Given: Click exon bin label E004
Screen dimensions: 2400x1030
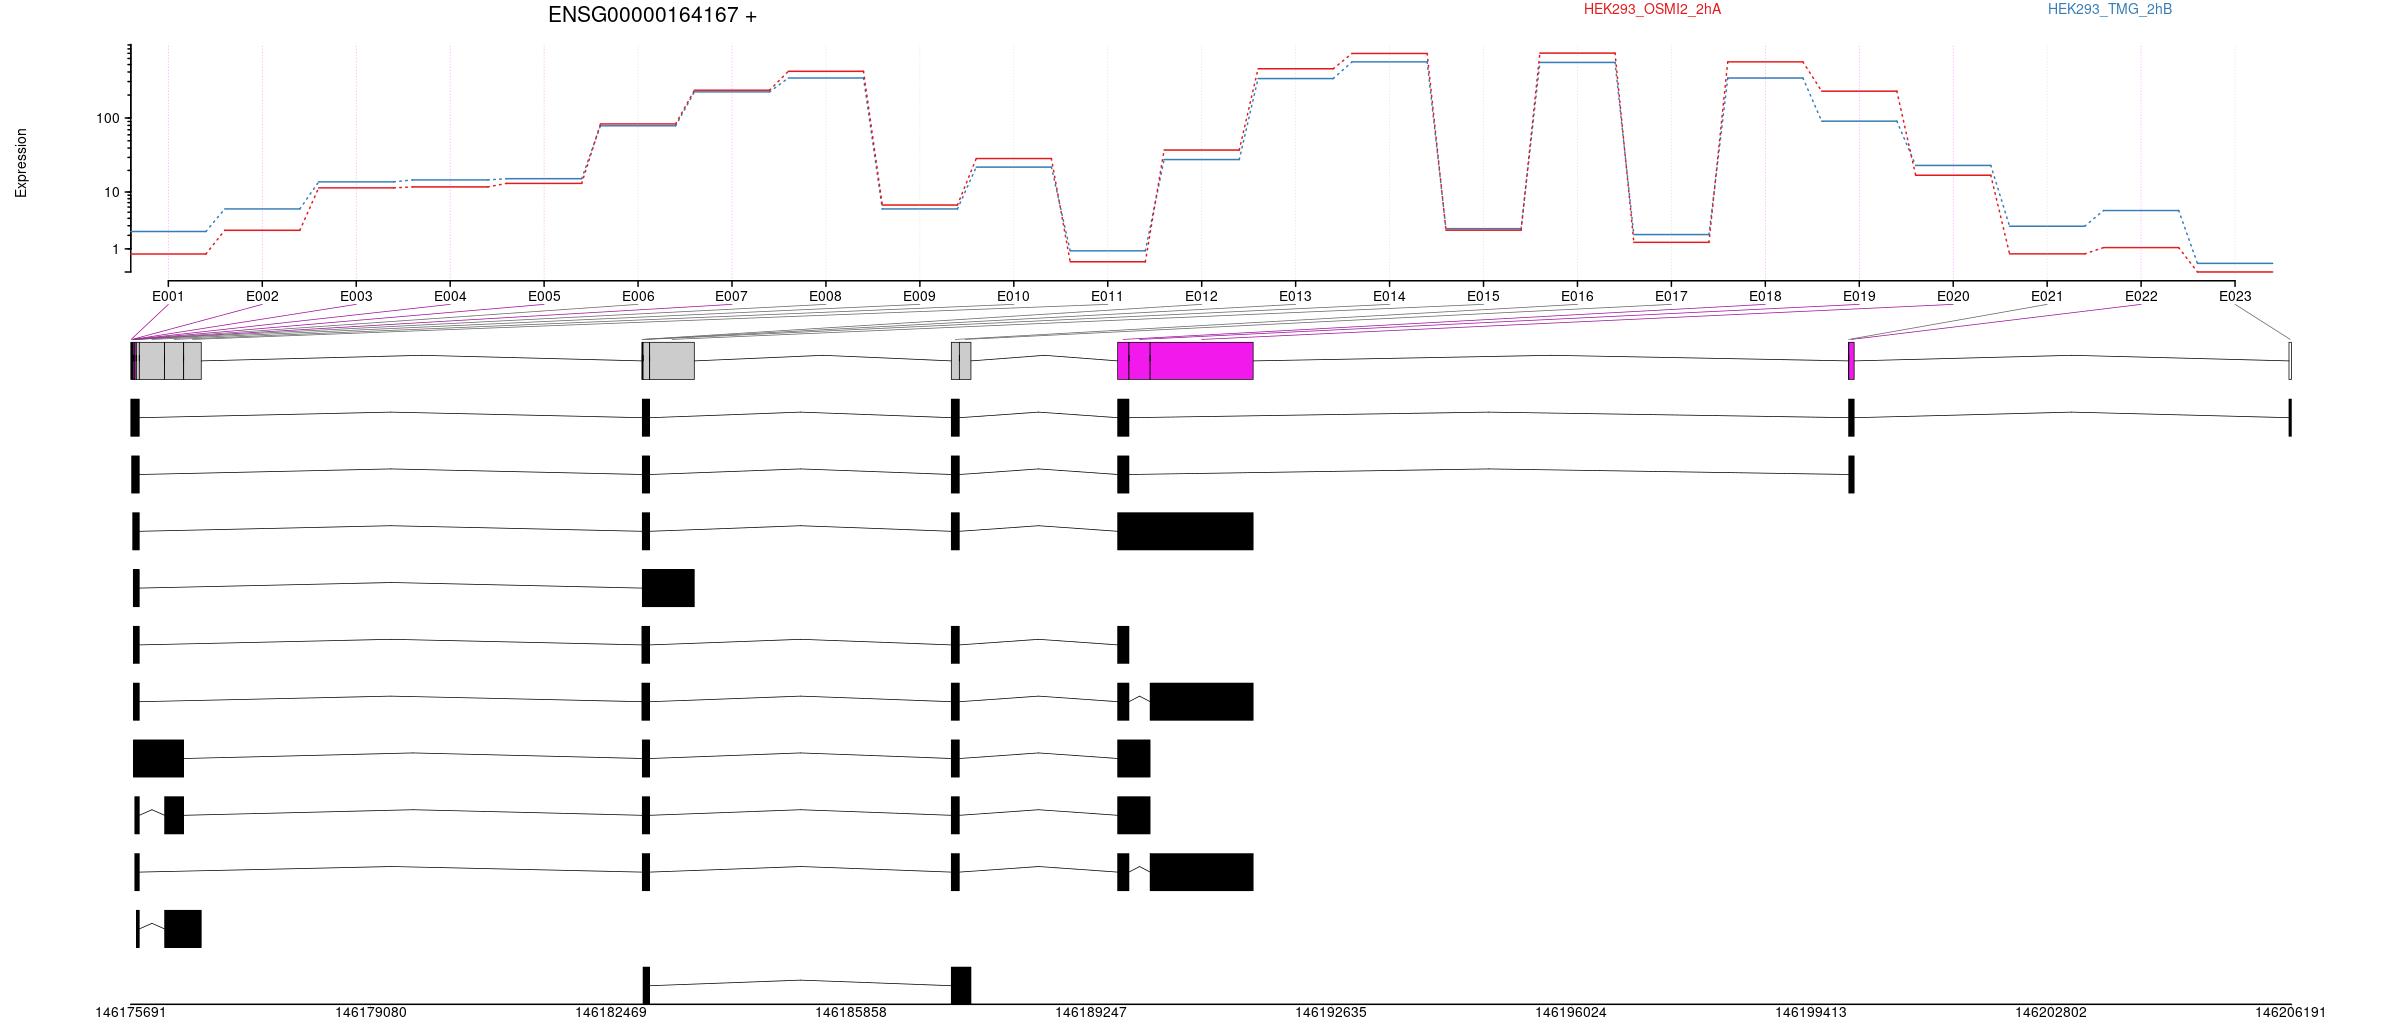Looking at the screenshot, I should pos(450,296).
